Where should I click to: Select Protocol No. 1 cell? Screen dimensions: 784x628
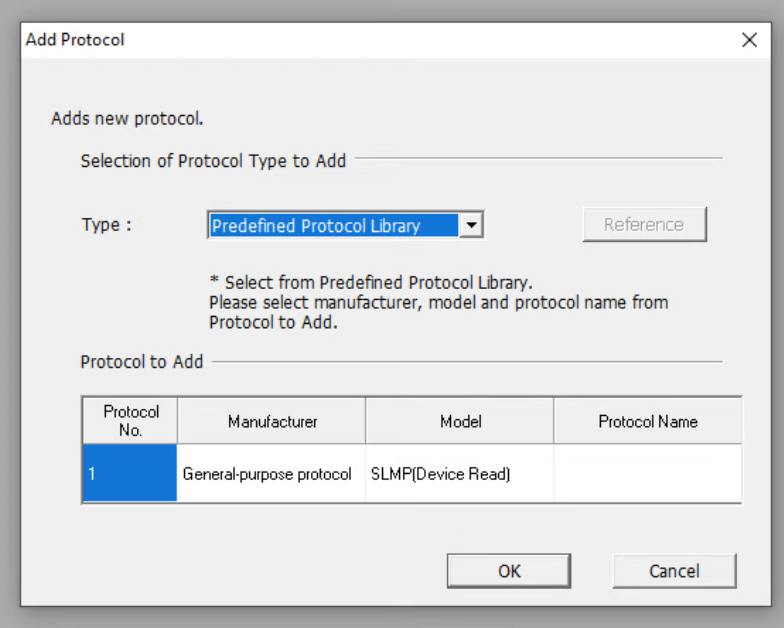(x=130, y=473)
